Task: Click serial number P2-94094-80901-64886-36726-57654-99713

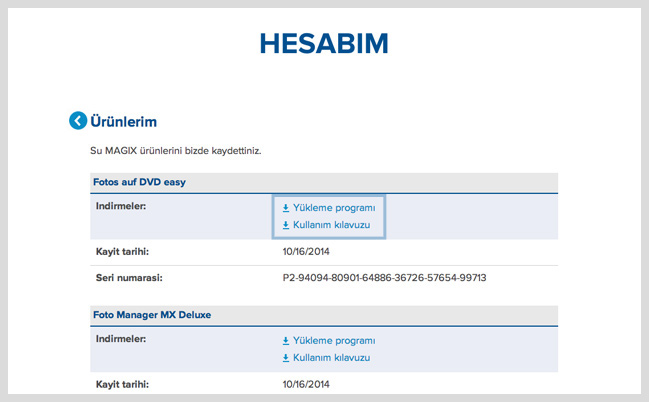Action: [384, 277]
